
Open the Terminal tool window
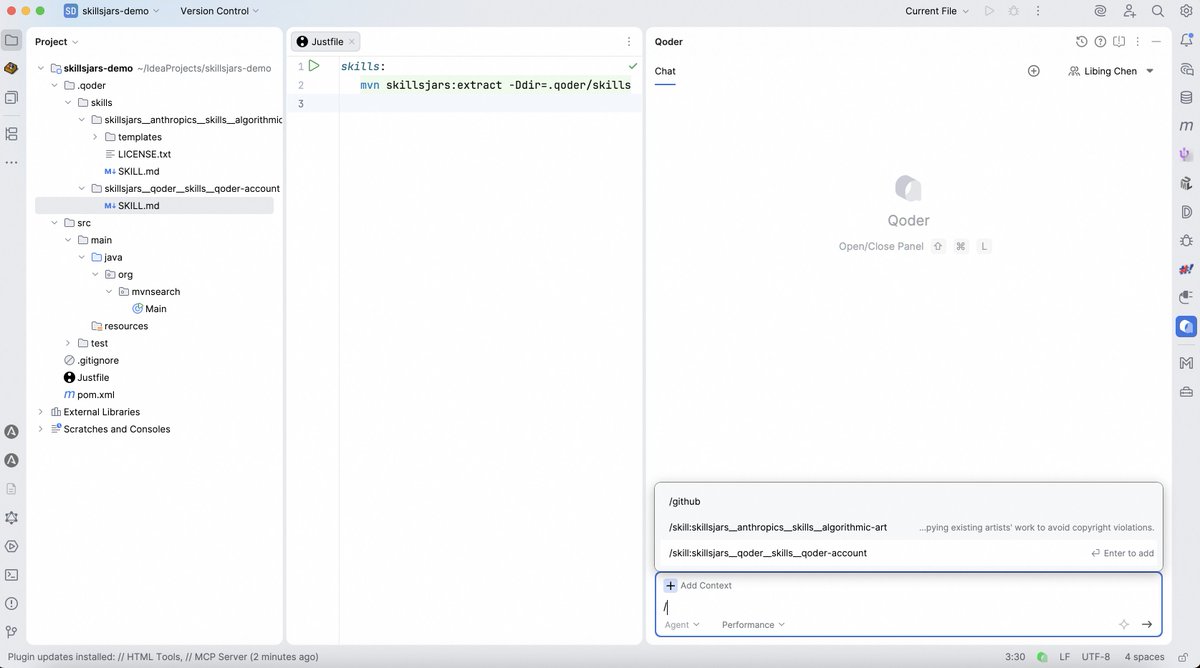[x=11, y=575]
